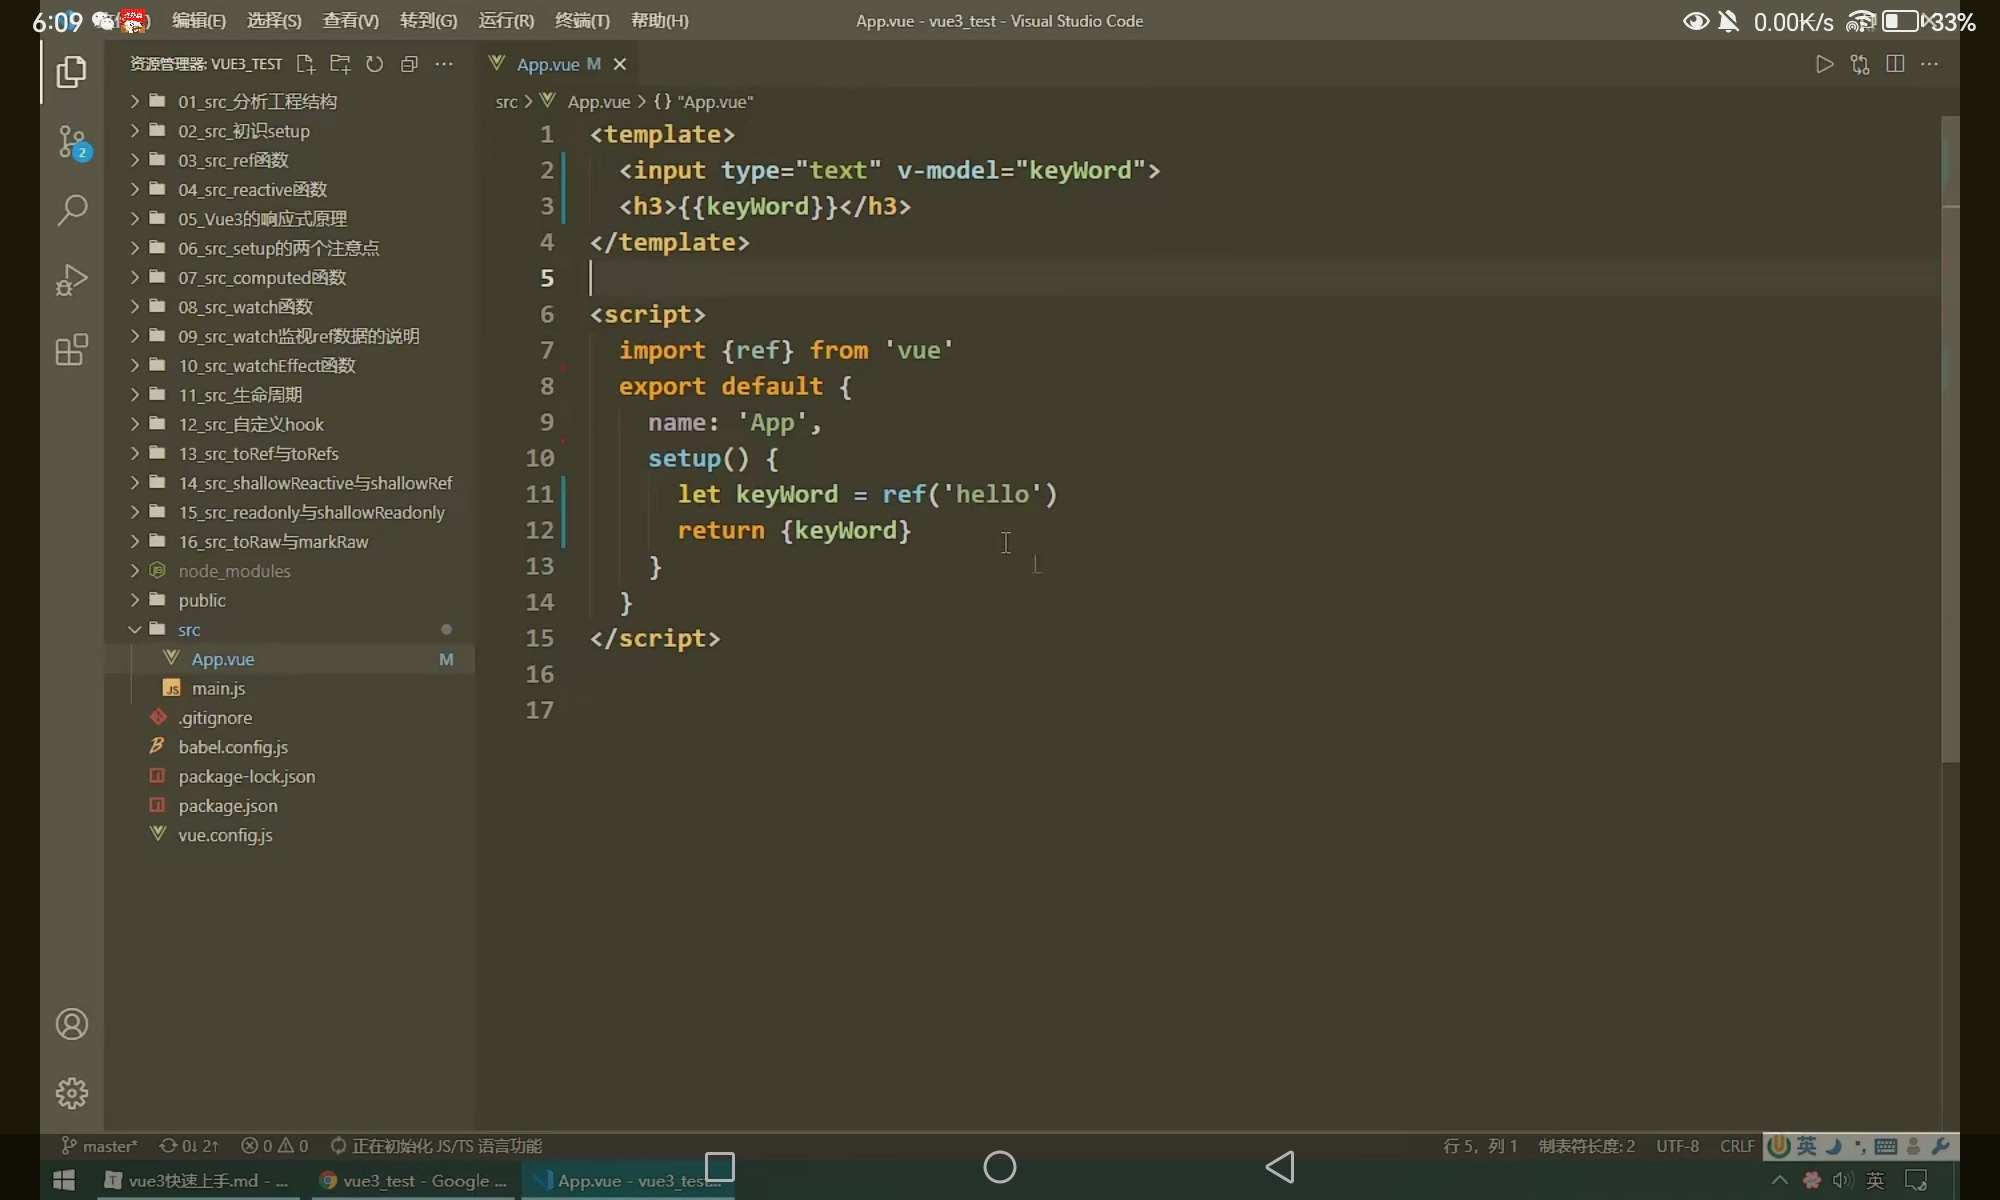
Task: Open main.js in the explorer
Action: pos(218,689)
